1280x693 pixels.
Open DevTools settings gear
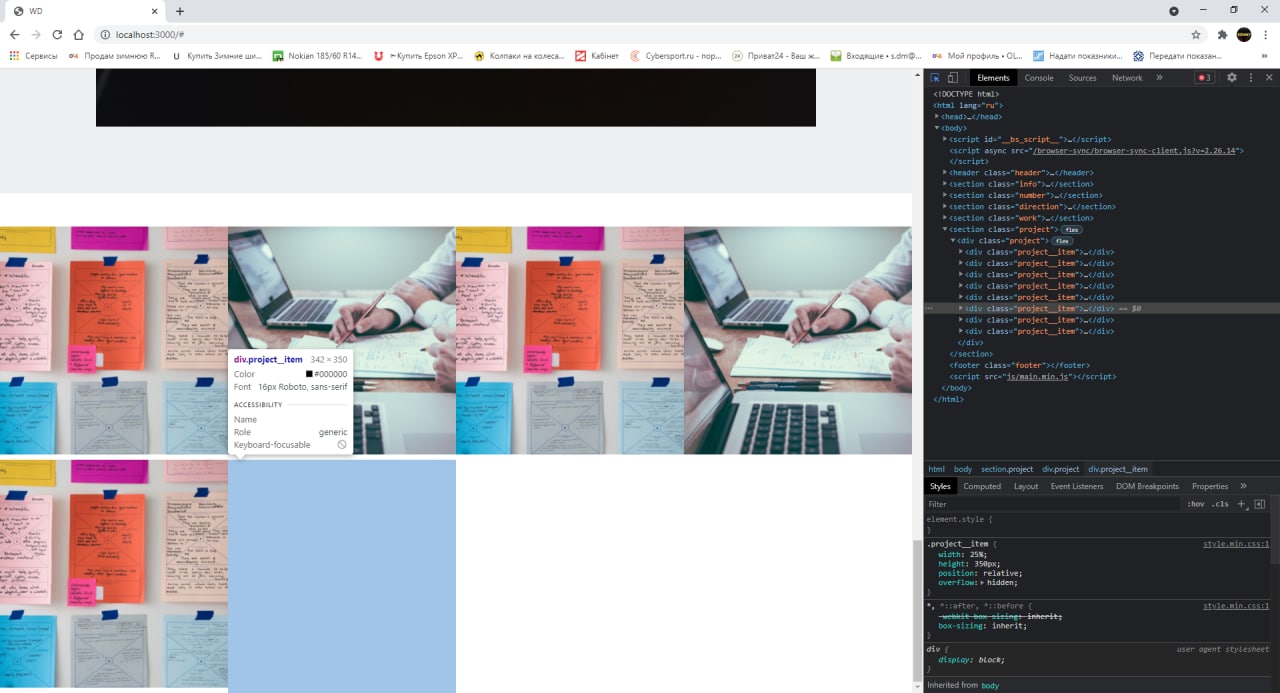pyautogui.click(x=1232, y=77)
